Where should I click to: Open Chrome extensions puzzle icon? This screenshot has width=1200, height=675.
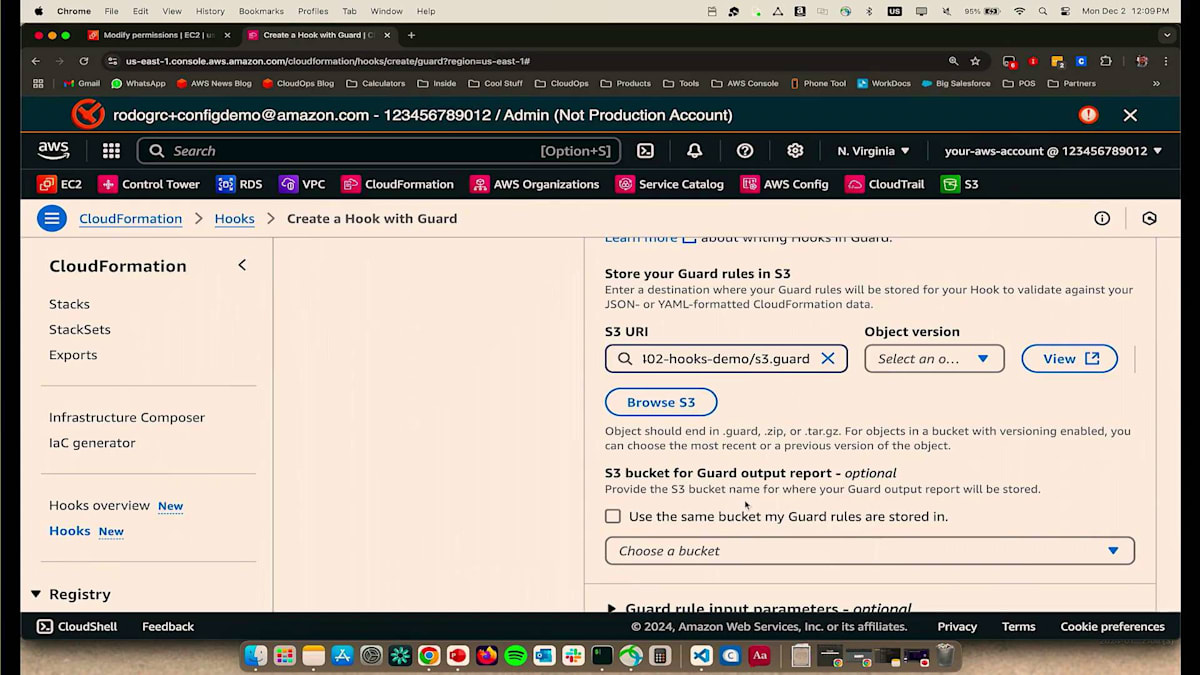click(x=1106, y=61)
